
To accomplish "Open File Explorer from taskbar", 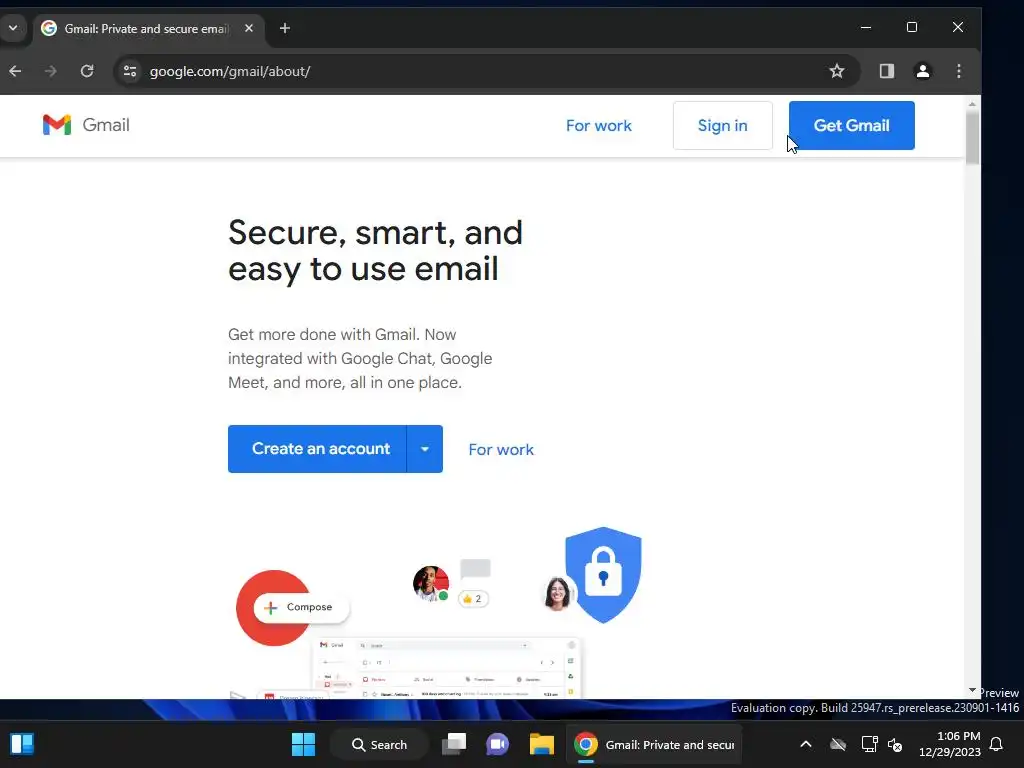I will (x=541, y=744).
